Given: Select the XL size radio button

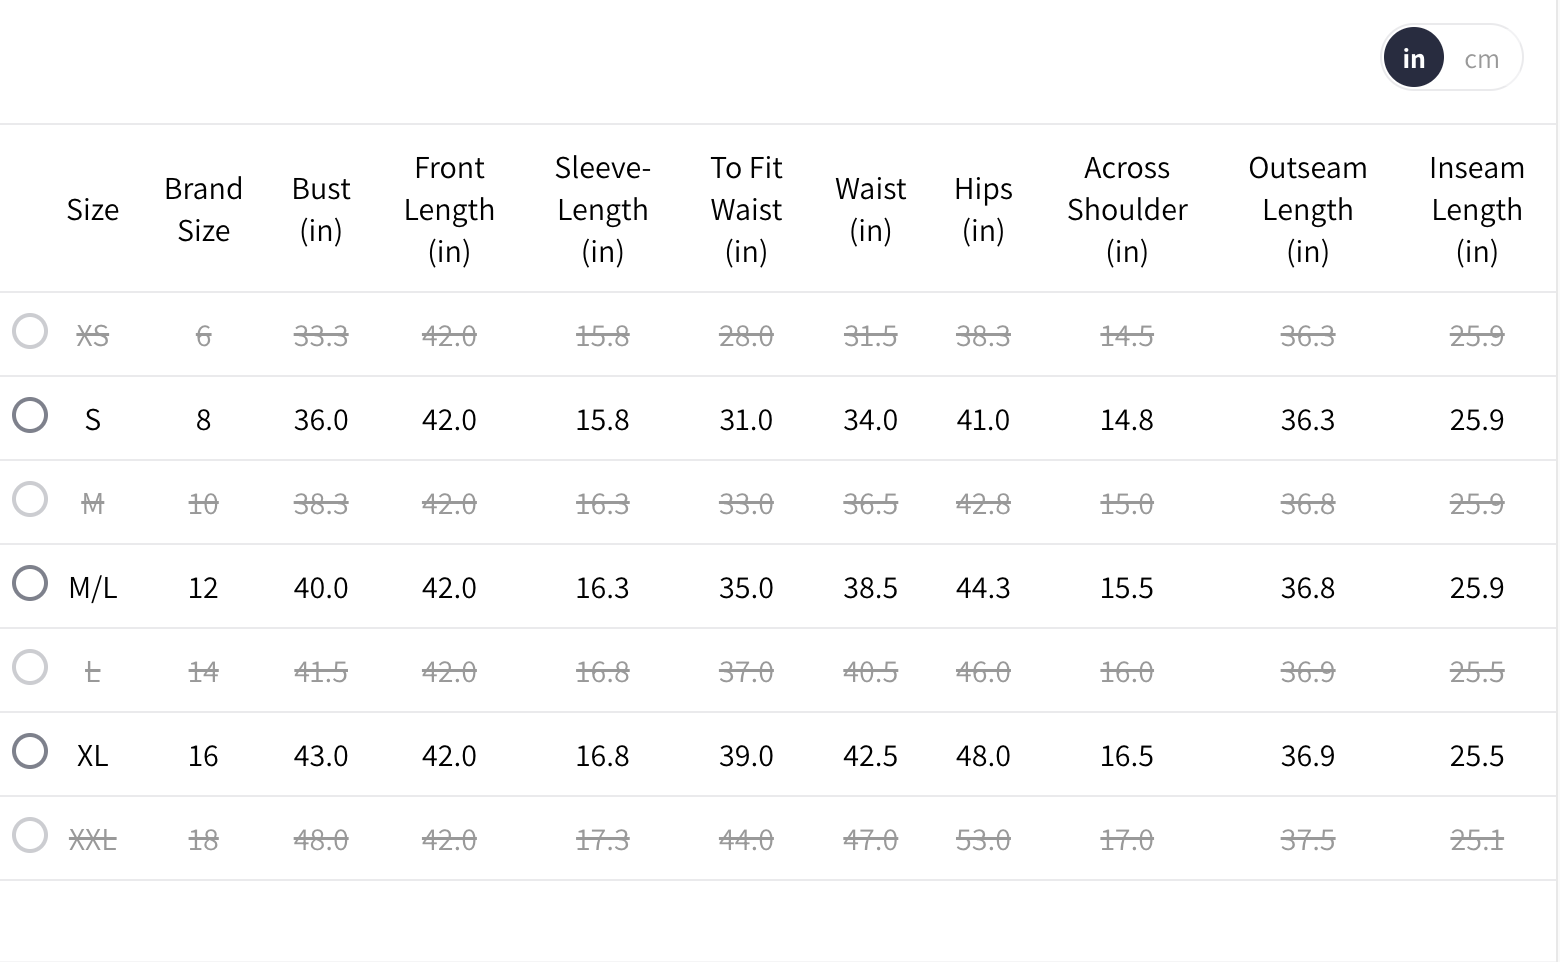Looking at the screenshot, I should tap(30, 751).
